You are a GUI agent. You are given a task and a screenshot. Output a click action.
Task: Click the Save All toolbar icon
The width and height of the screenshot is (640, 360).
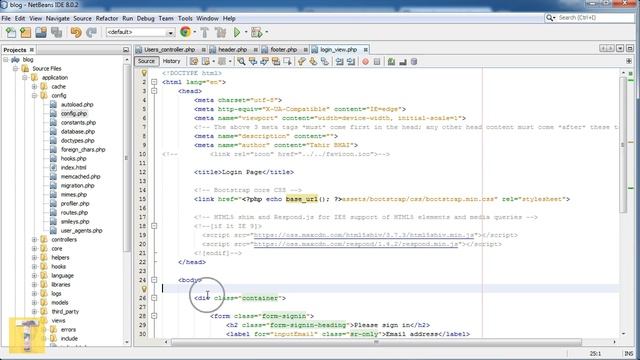[x=56, y=32]
